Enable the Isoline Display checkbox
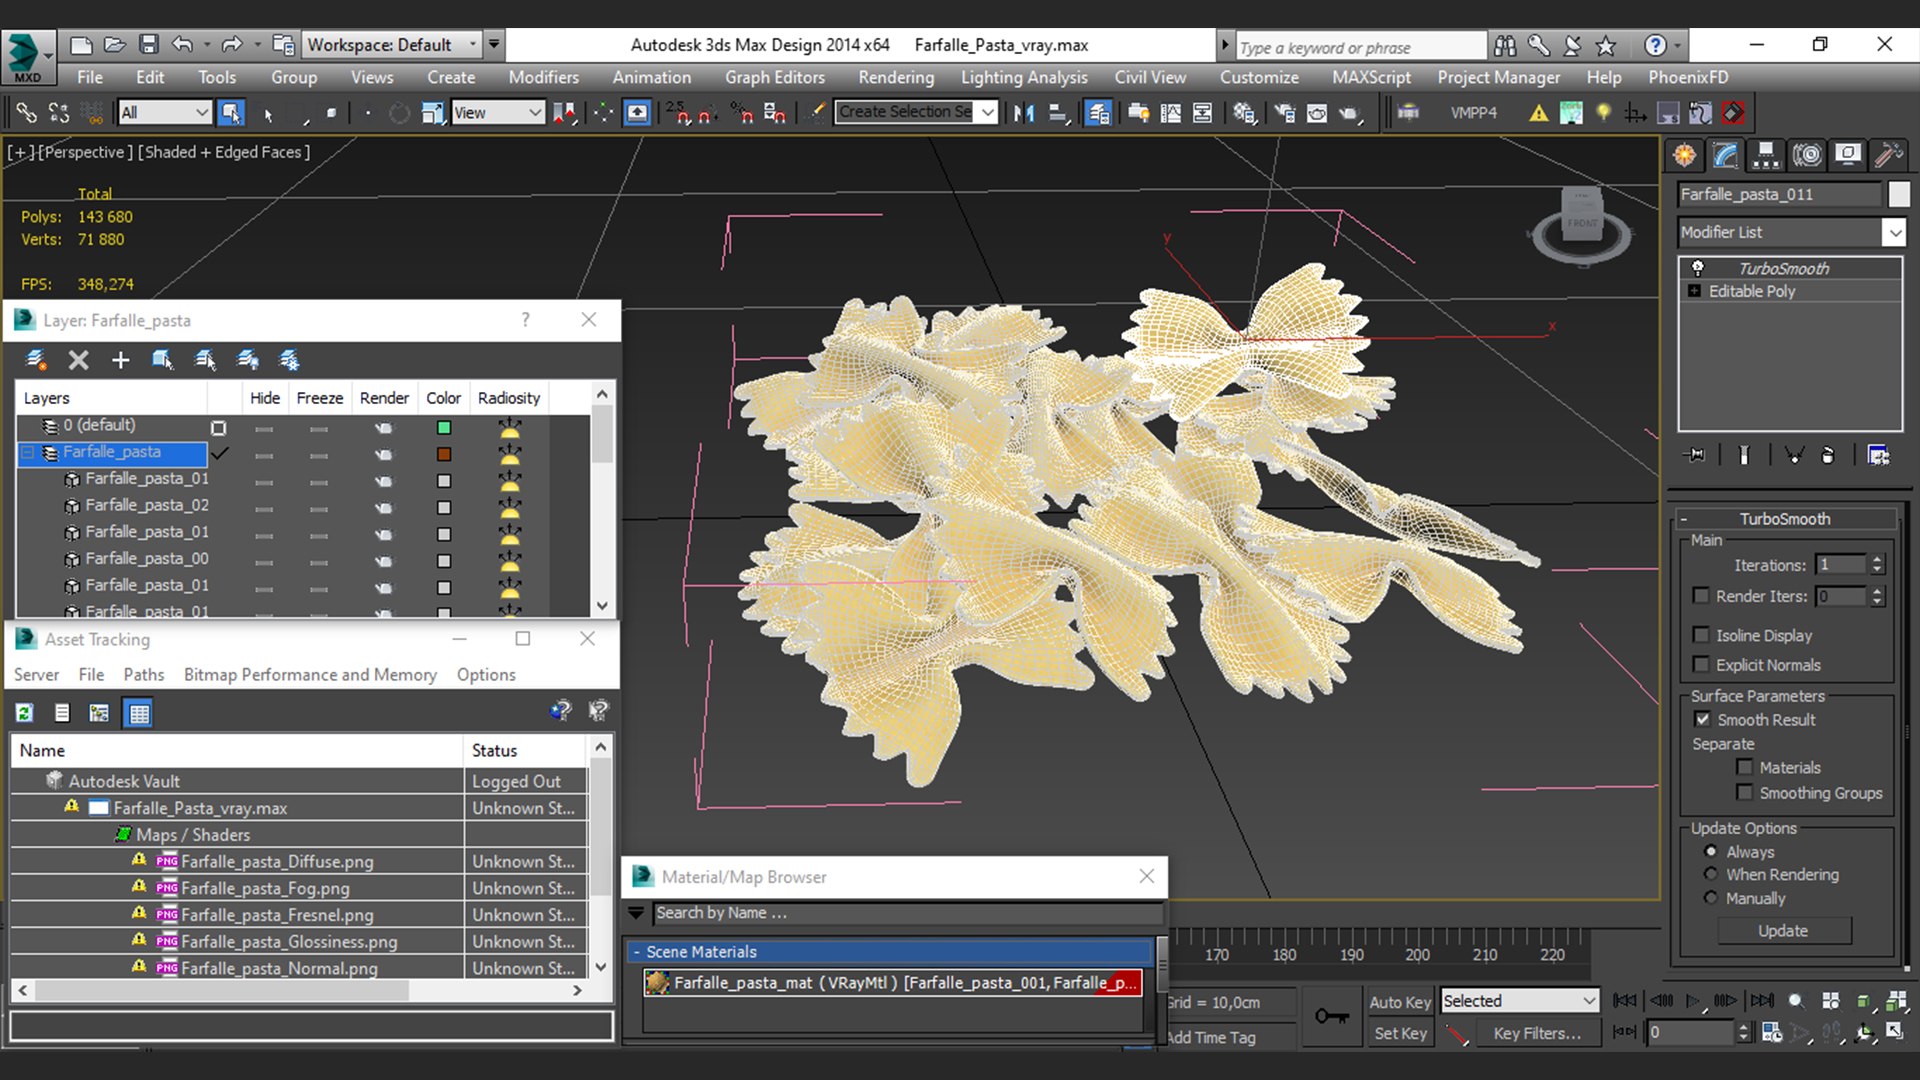 click(x=1701, y=635)
